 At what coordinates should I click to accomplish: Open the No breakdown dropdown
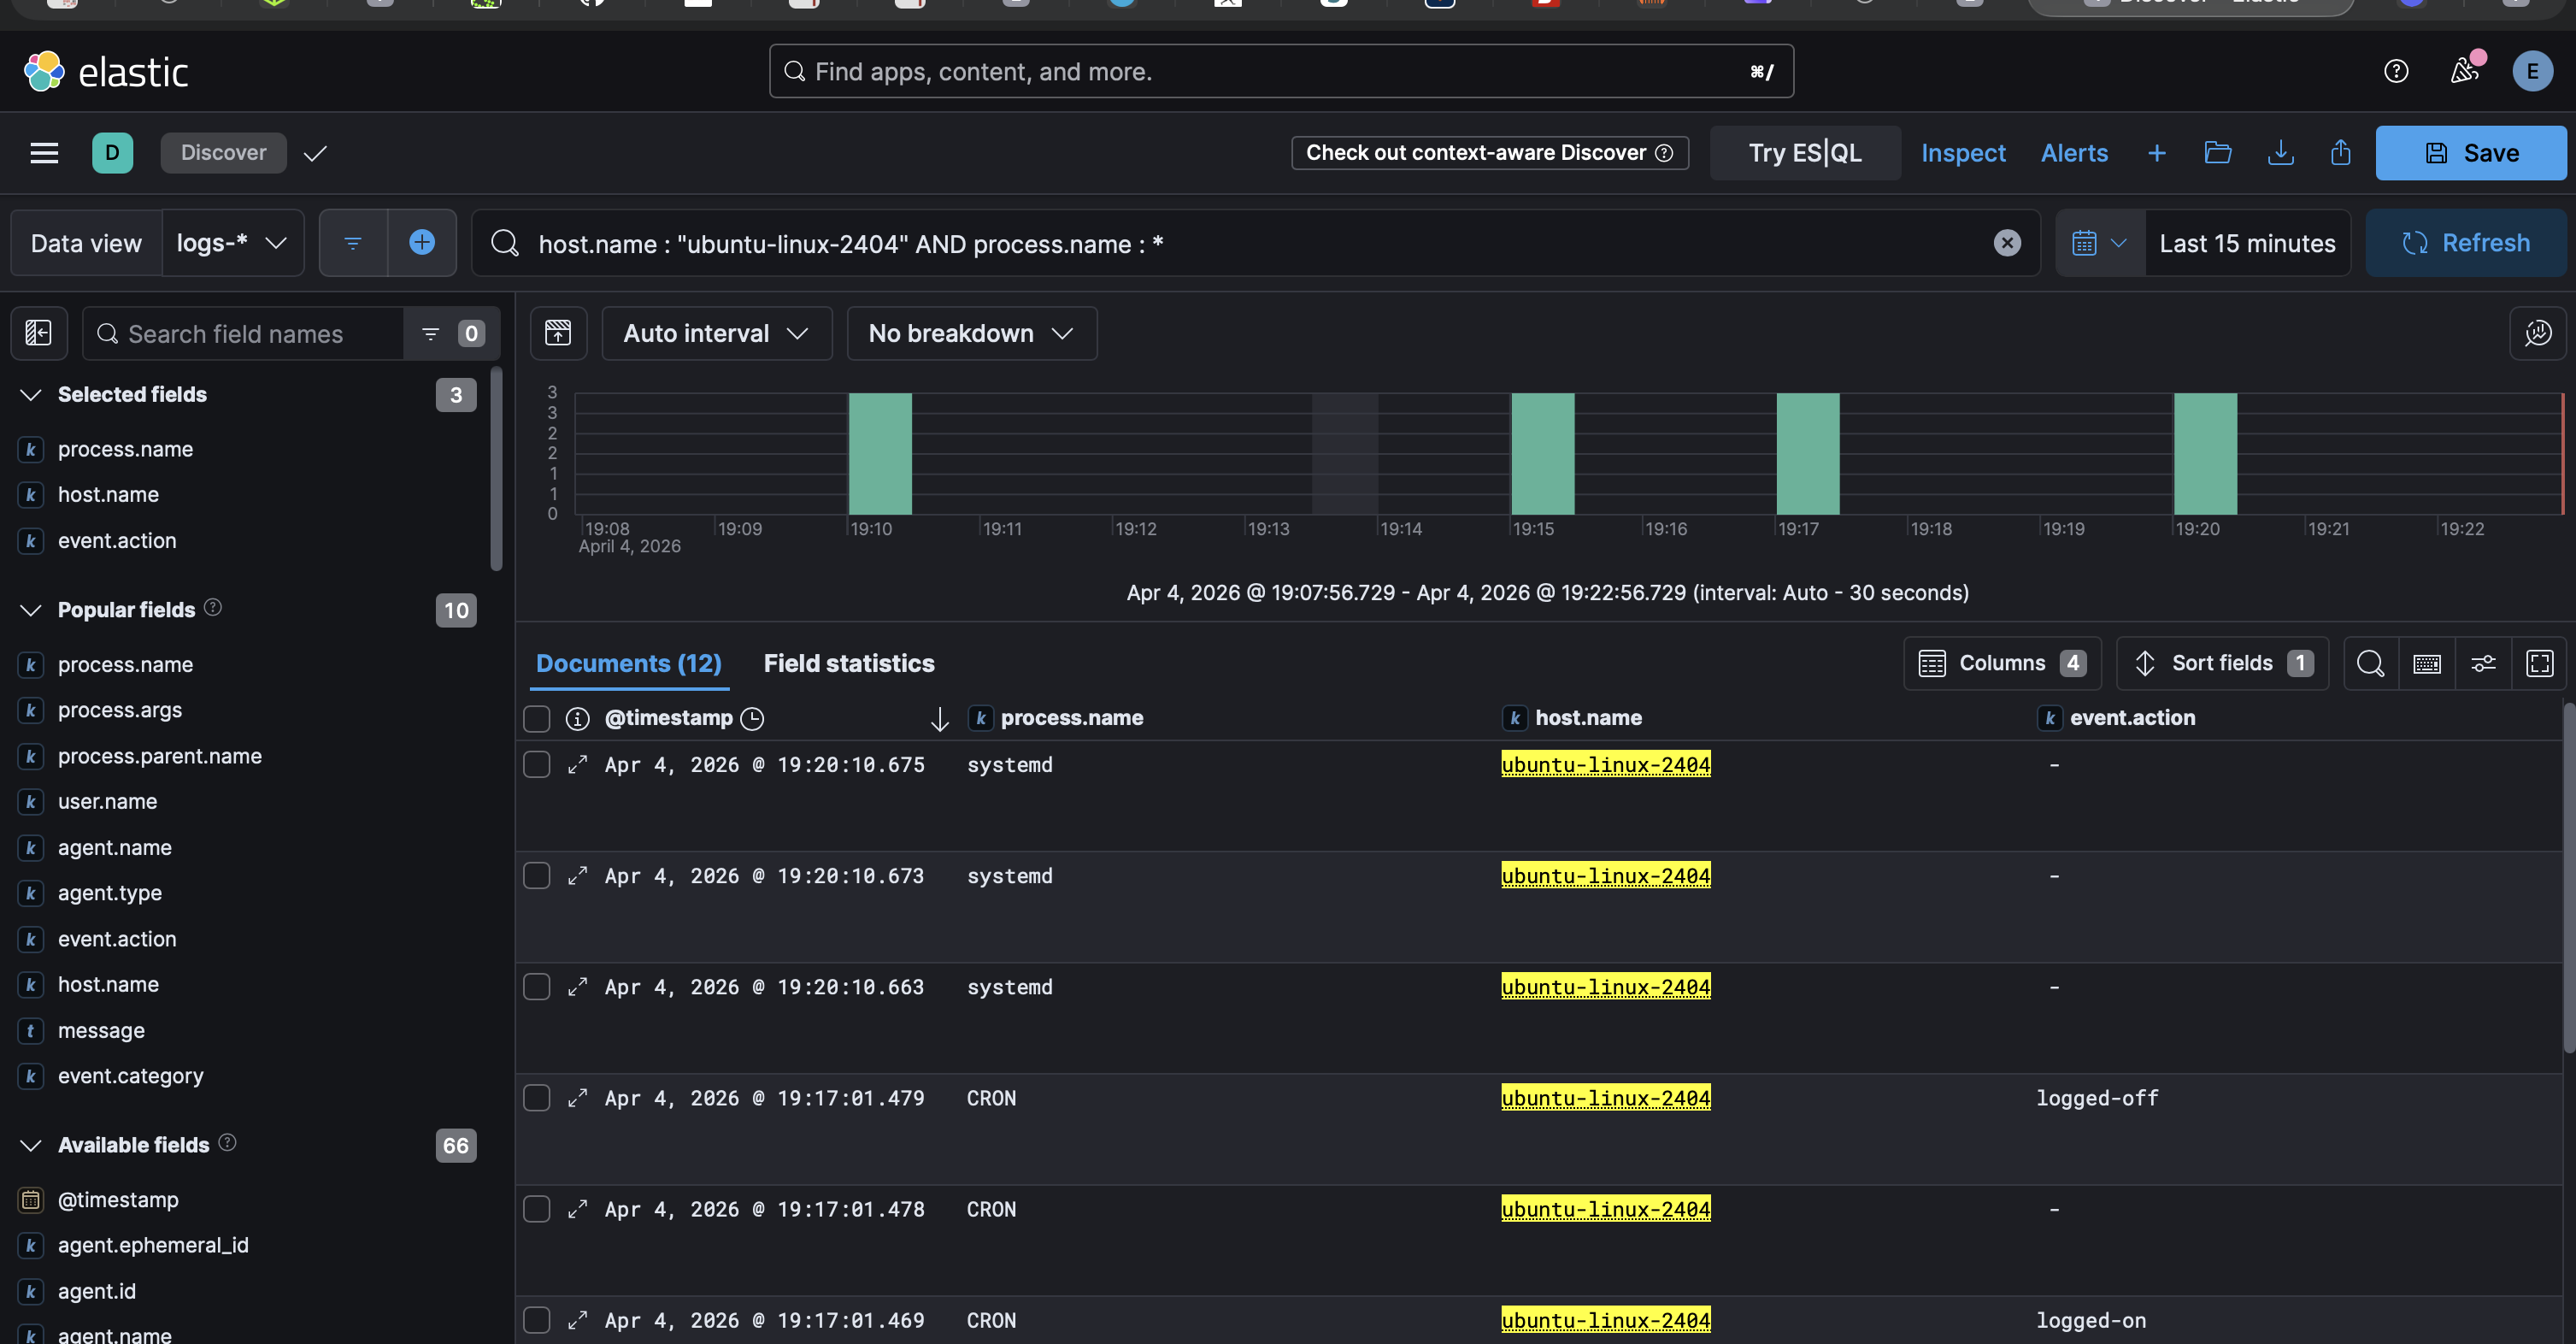[x=971, y=333]
